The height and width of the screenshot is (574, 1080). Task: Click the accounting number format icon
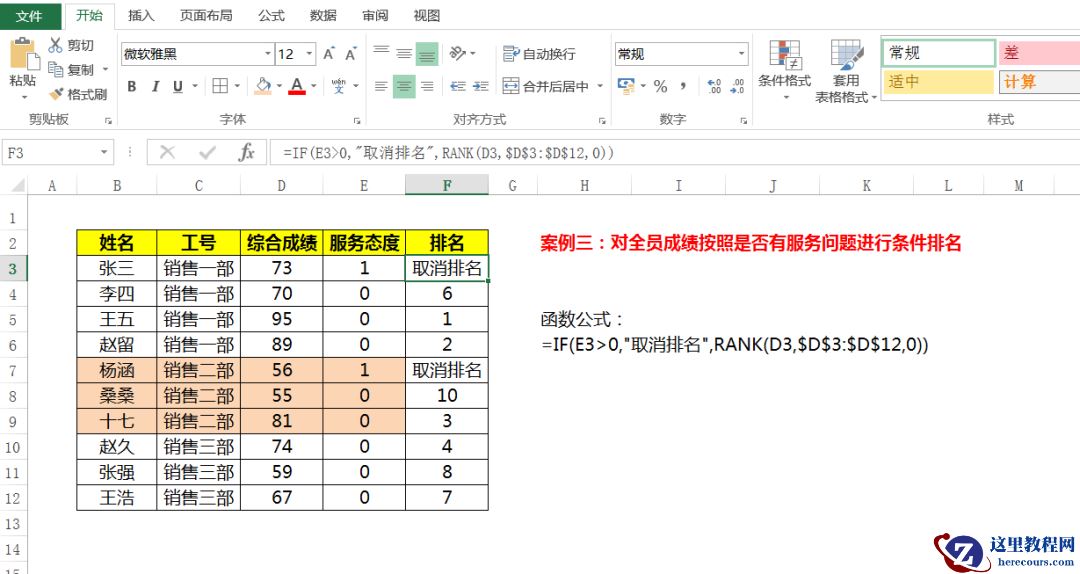[x=626, y=86]
